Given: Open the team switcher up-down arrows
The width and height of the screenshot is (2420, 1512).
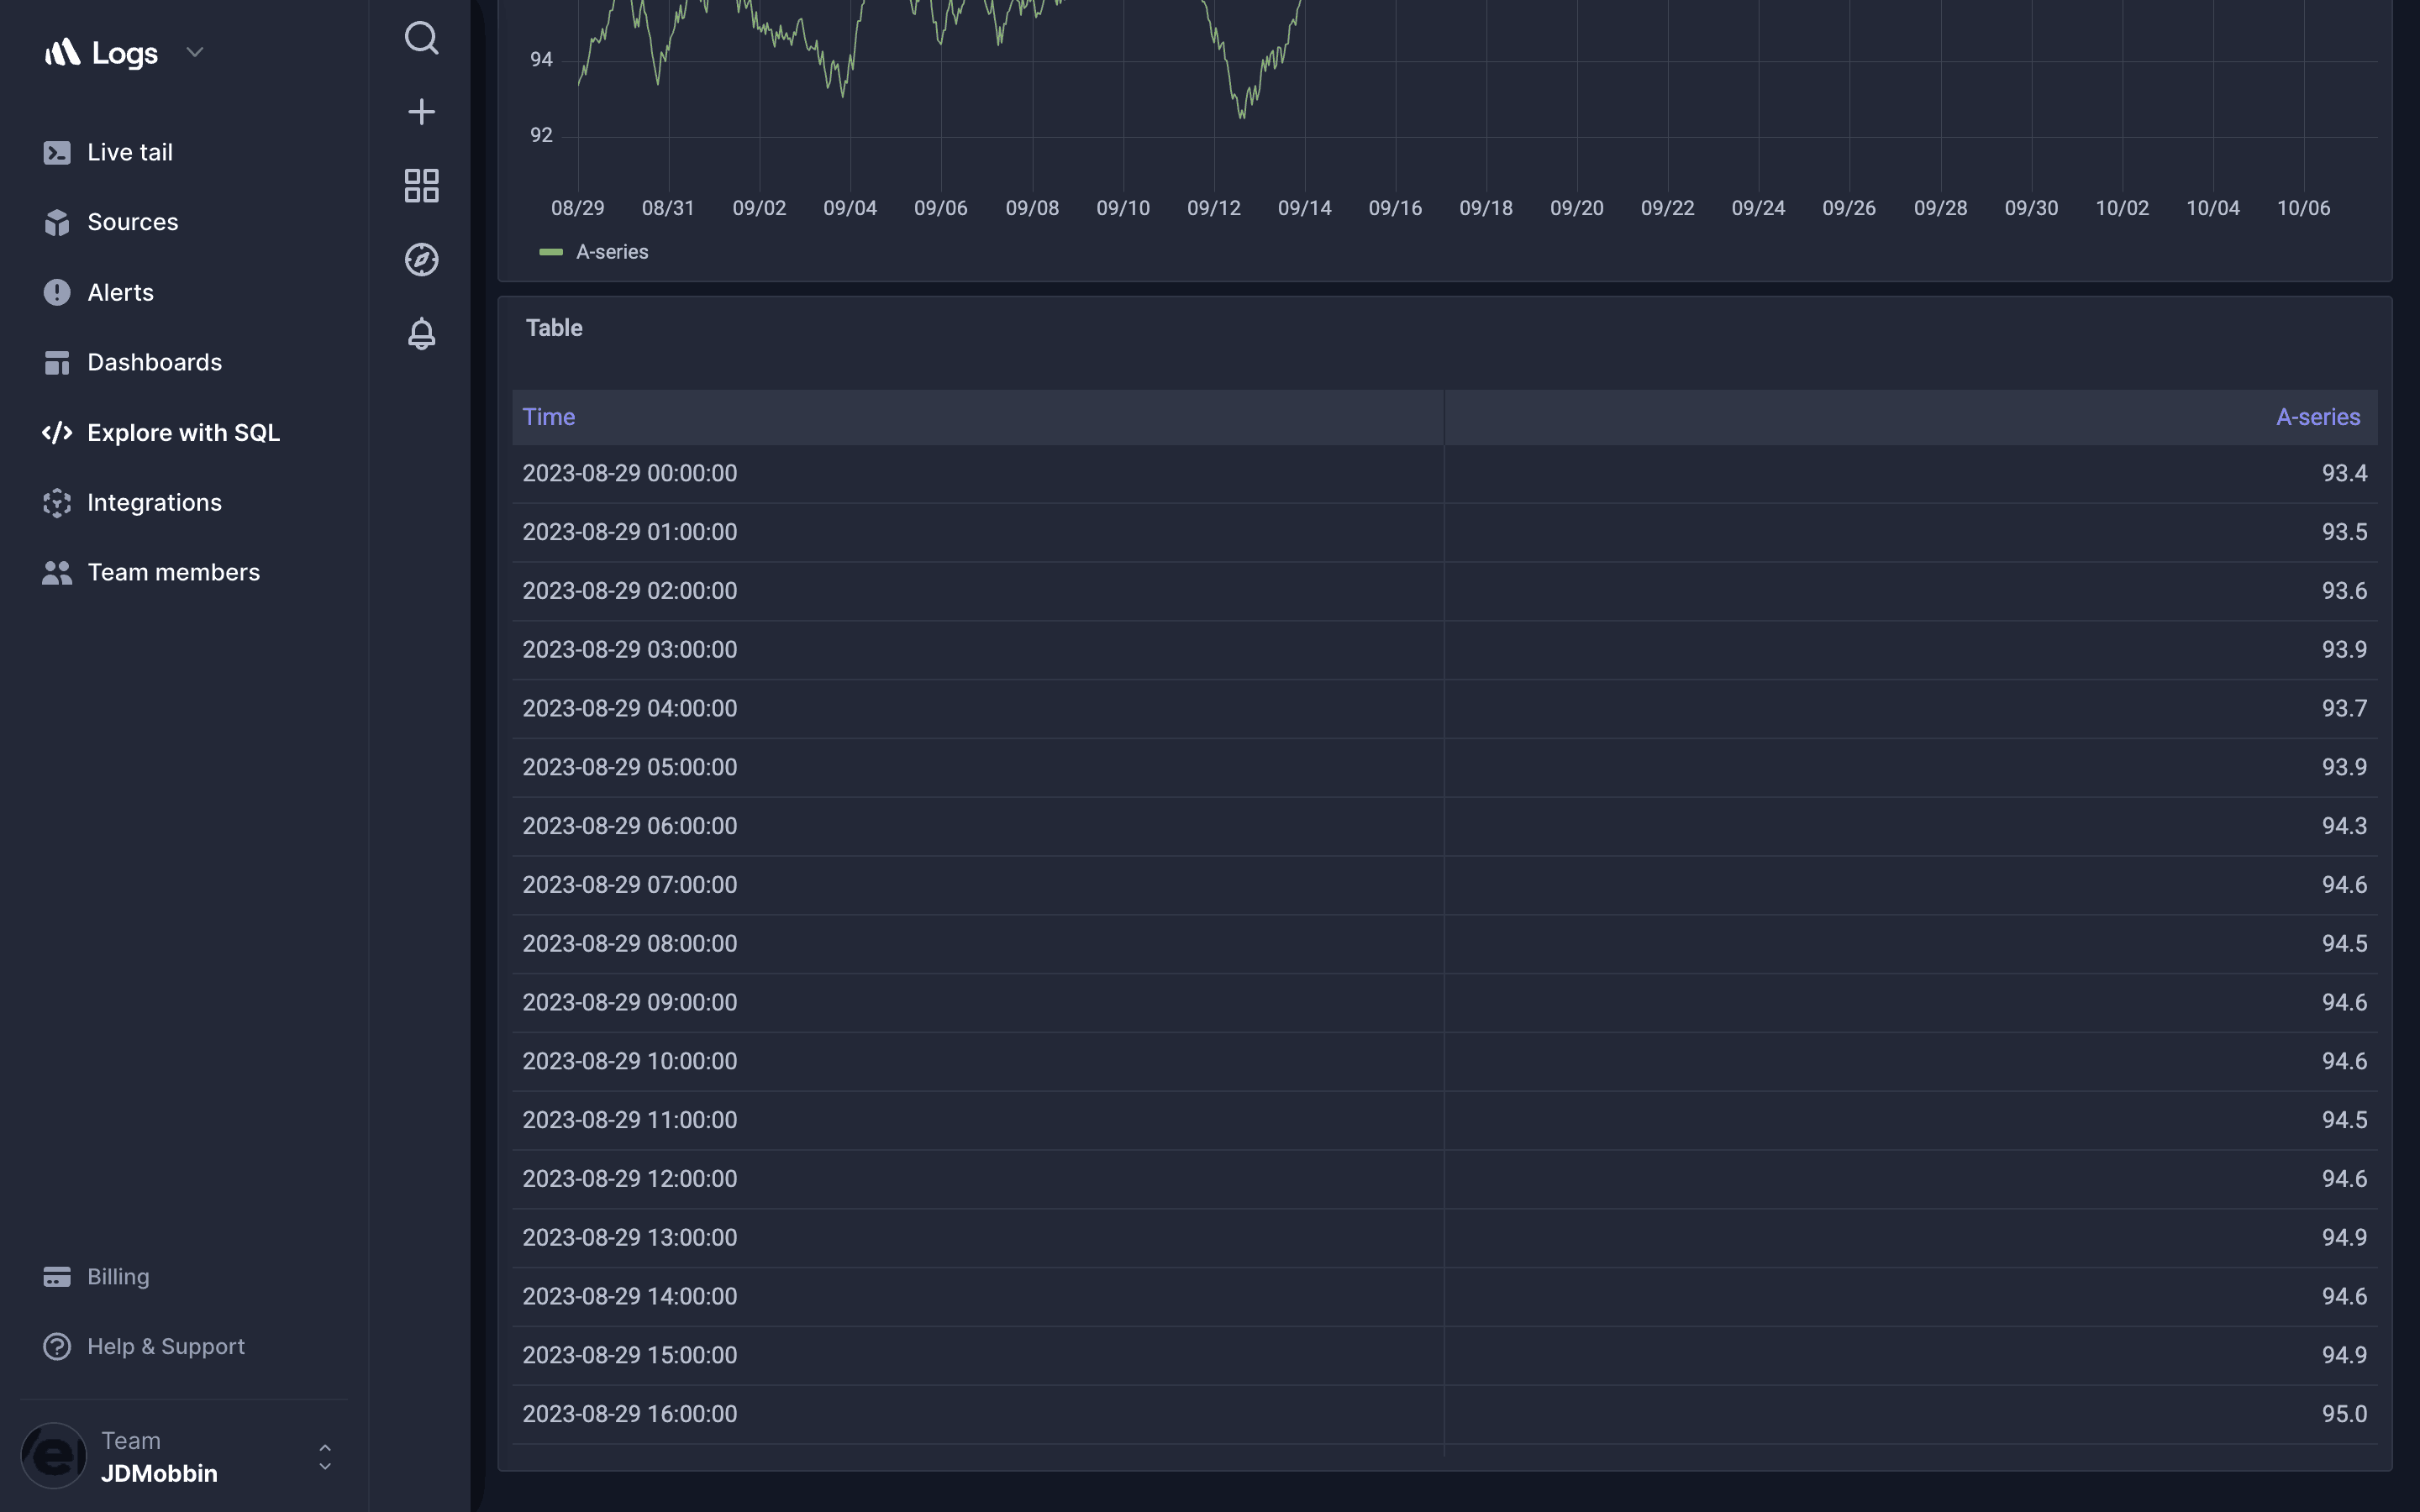Looking at the screenshot, I should 325,1456.
